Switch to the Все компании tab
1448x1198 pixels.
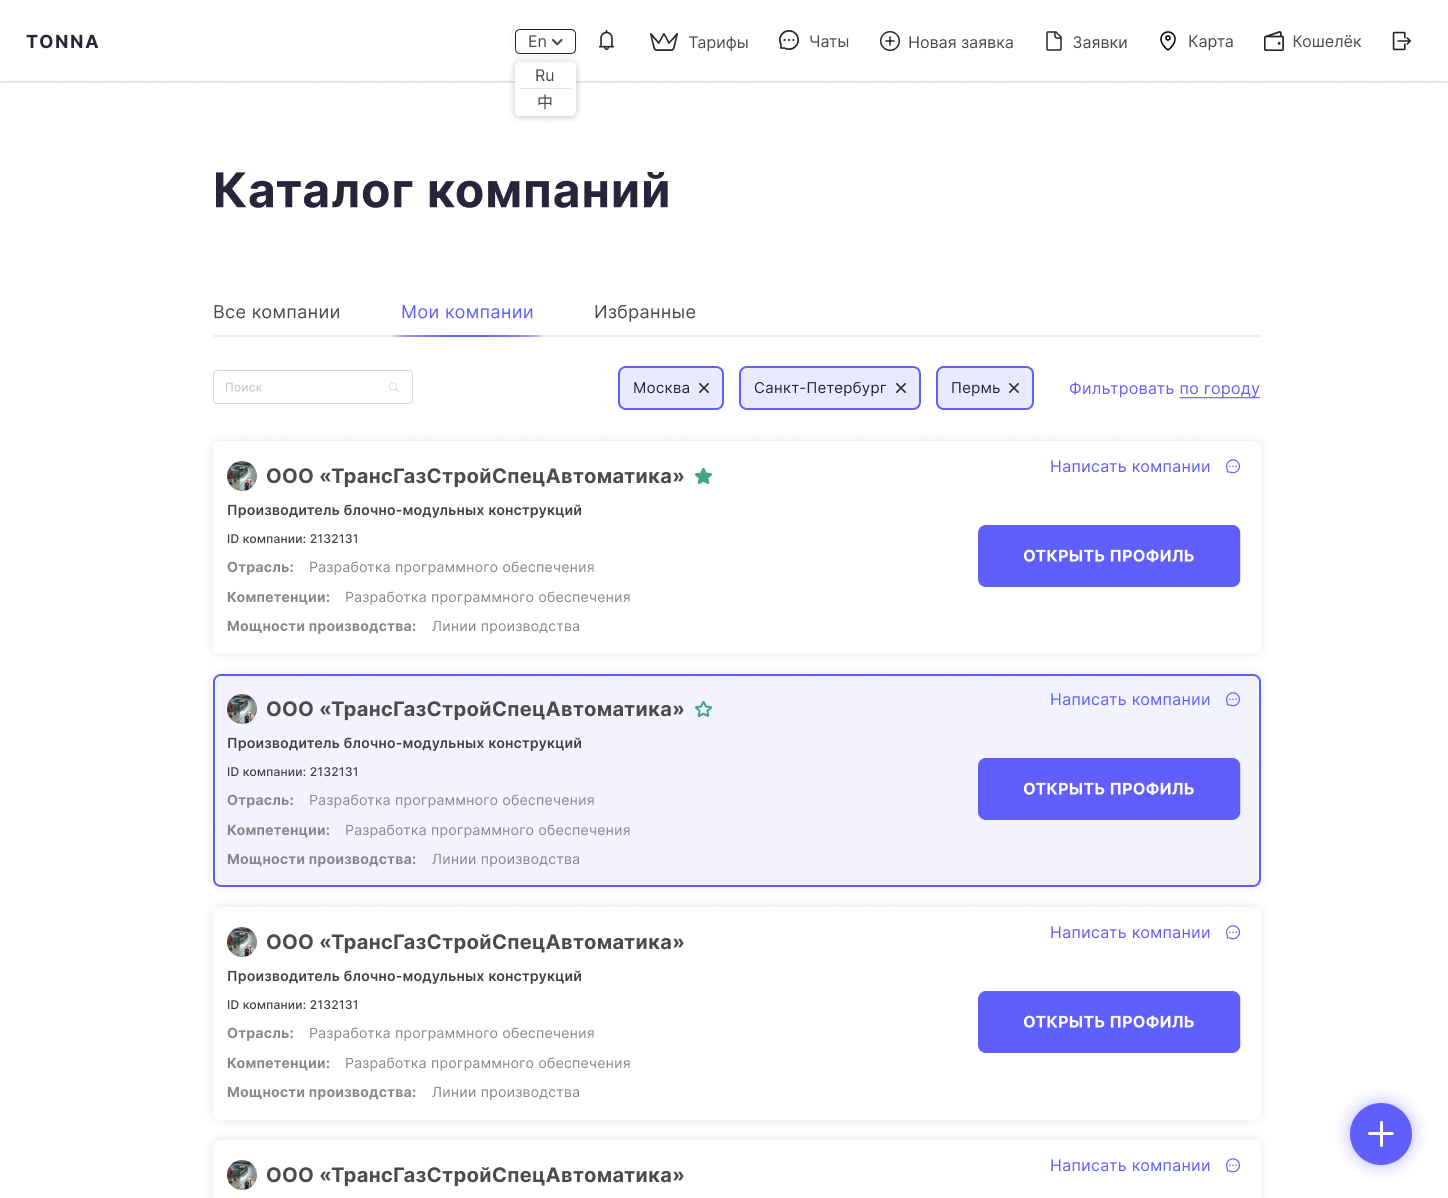276,312
